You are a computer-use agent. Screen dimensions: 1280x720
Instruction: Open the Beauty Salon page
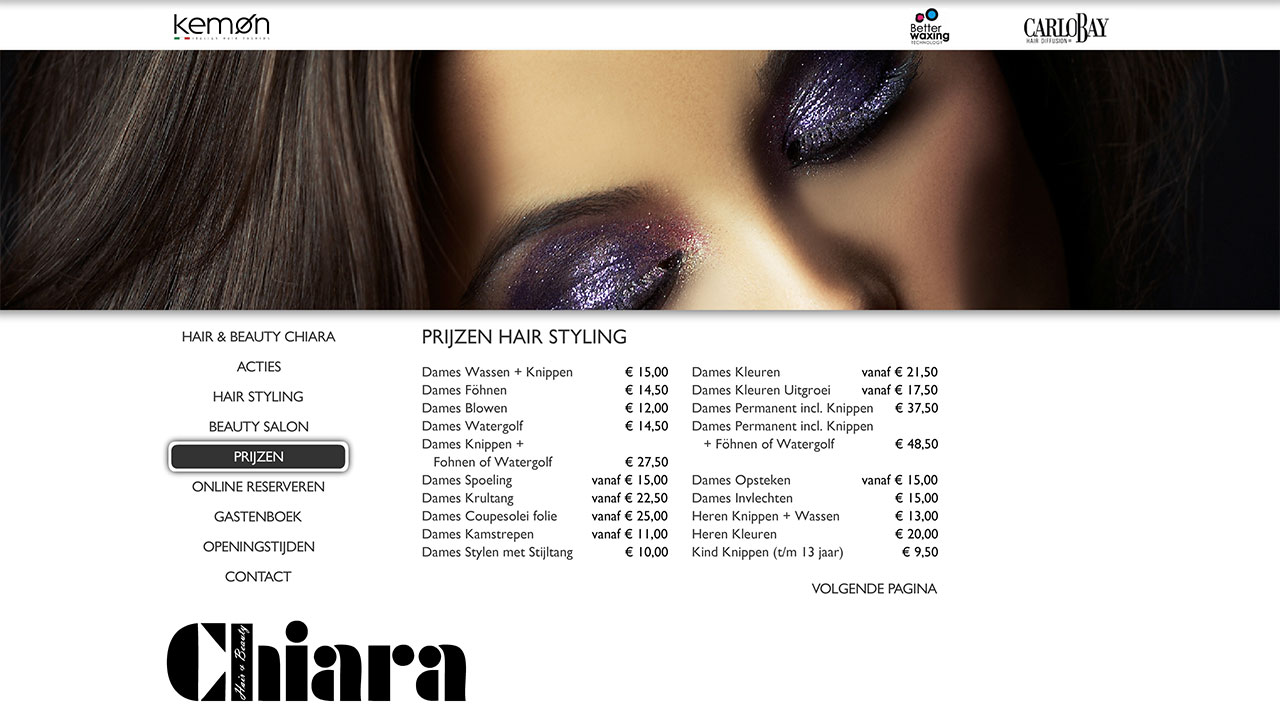click(258, 427)
